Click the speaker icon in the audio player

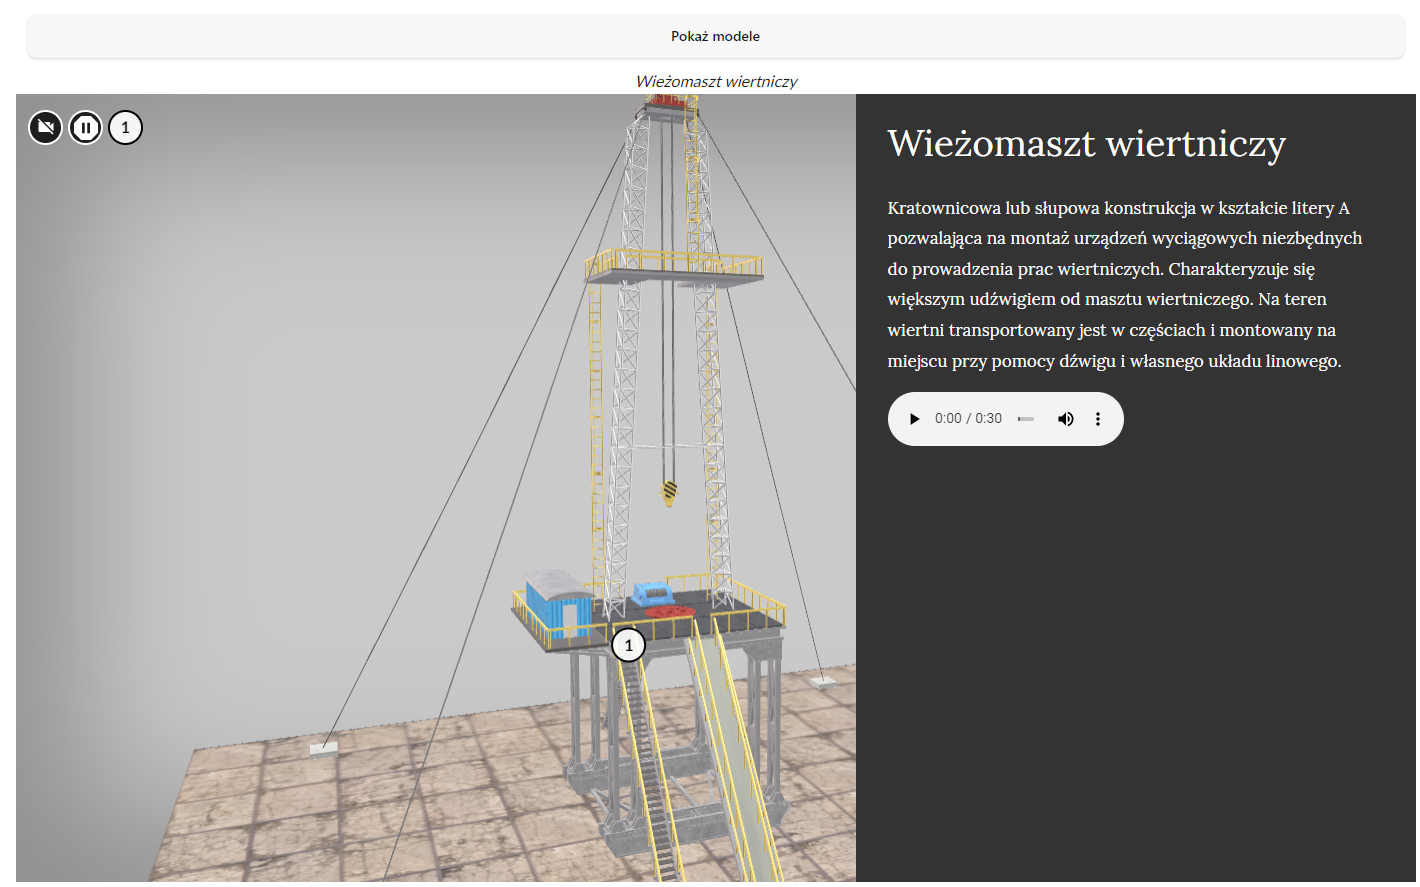coord(1066,418)
